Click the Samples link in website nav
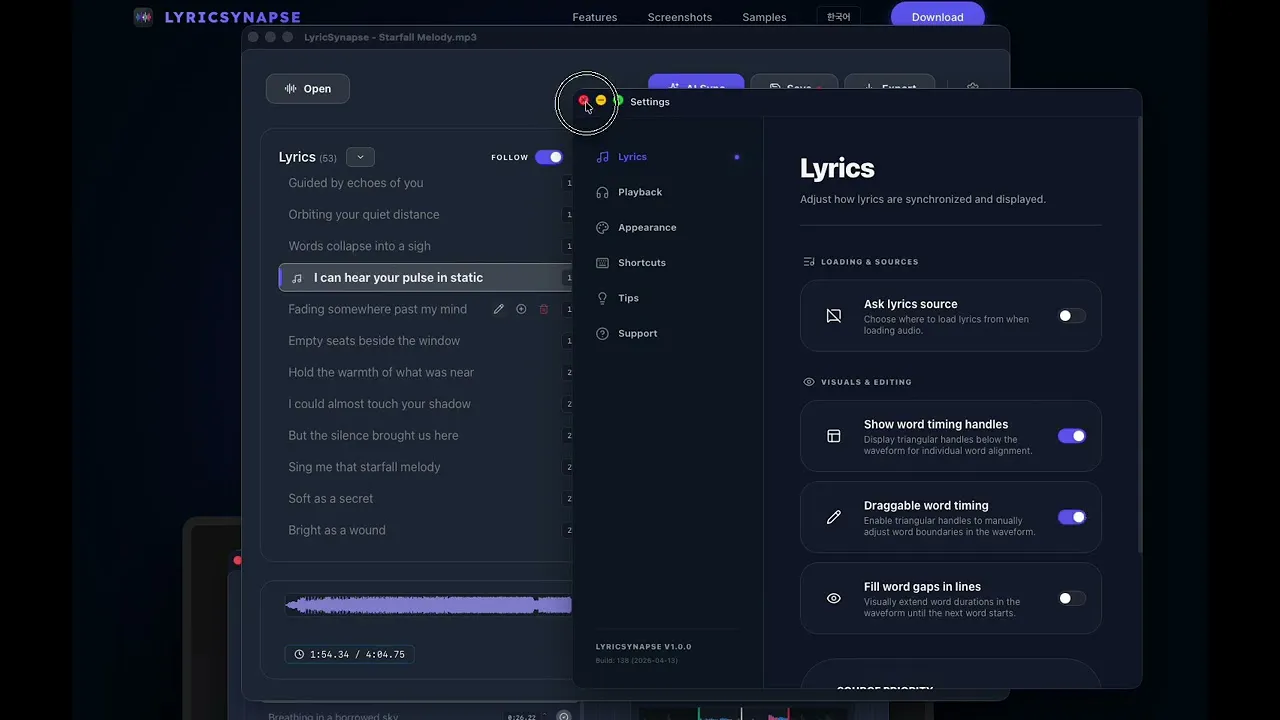This screenshot has width=1280, height=720. [x=764, y=17]
